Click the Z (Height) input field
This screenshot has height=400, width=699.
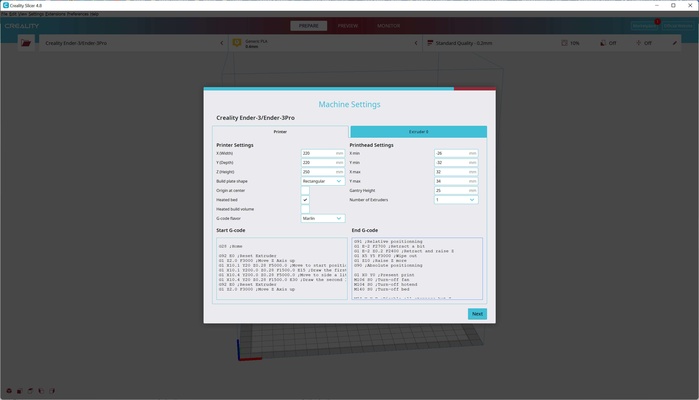[x=323, y=172]
